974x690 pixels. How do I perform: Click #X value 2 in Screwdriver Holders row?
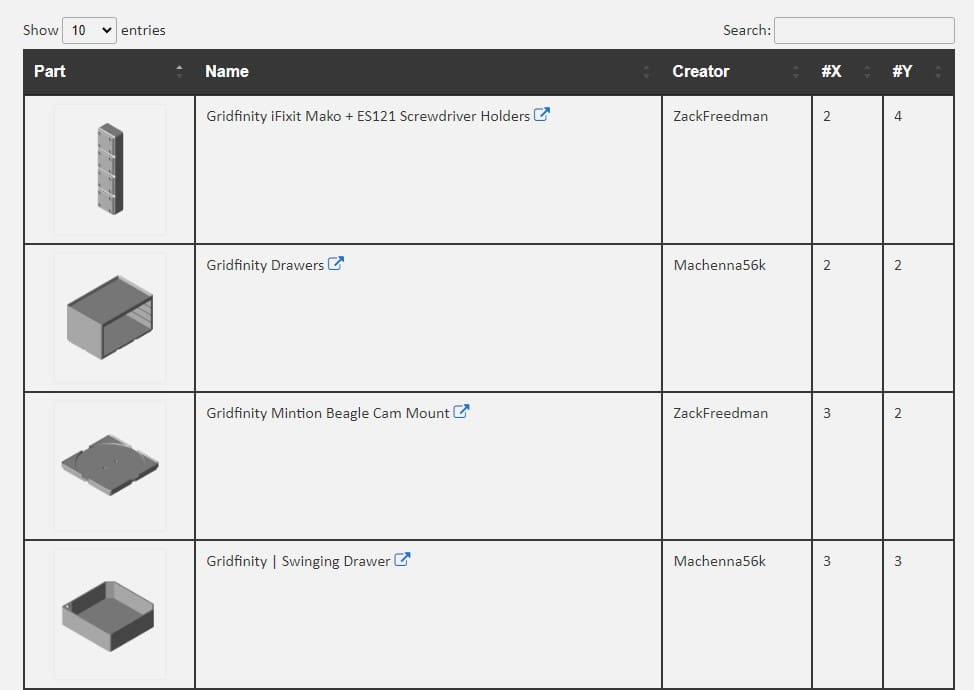tap(827, 116)
